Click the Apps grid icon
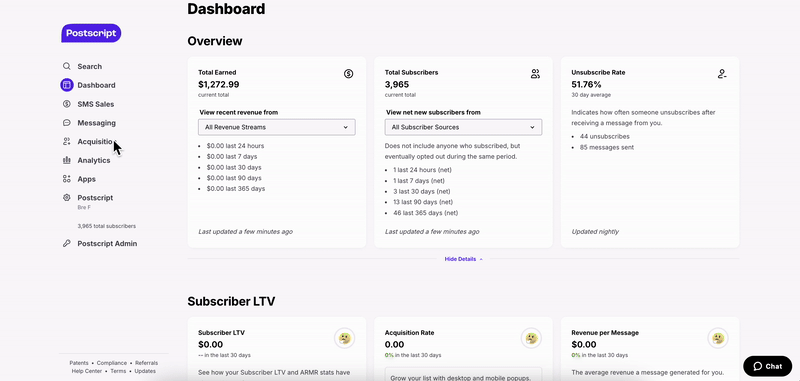 click(67, 179)
